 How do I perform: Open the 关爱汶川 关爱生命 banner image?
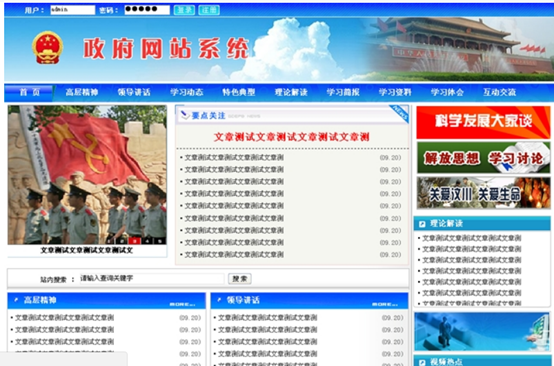pos(483,193)
